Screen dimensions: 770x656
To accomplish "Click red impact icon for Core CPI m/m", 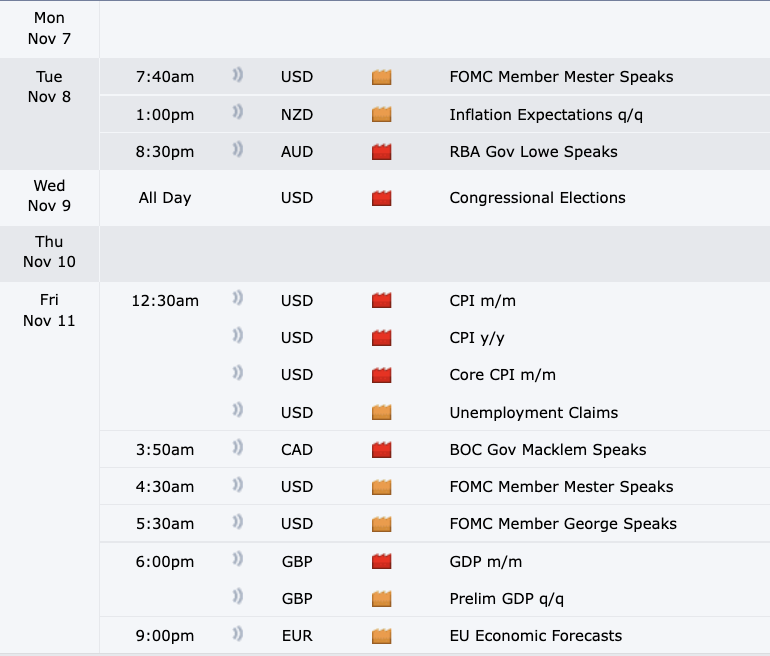I will click(x=381, y=375).
